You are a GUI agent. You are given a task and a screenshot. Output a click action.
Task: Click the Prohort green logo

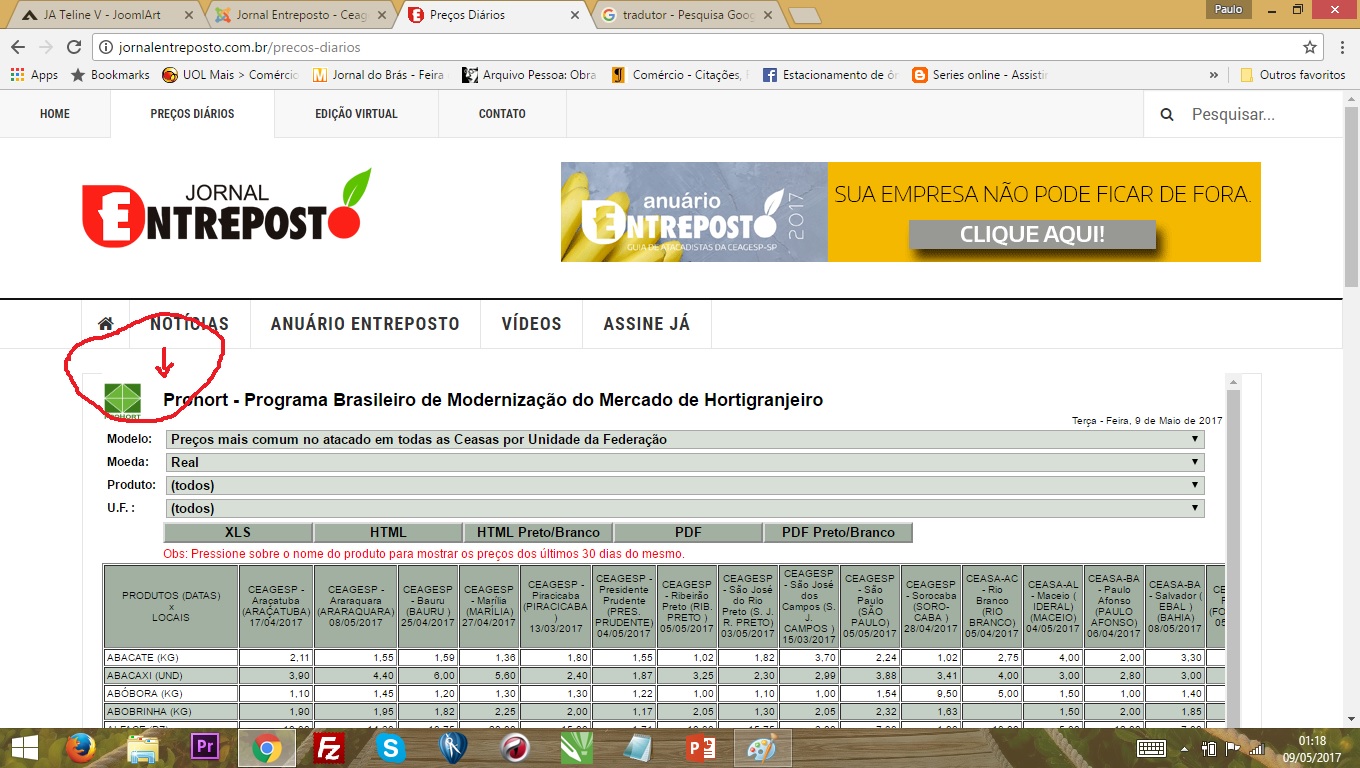pyautogui.click(x=123, y=400)
